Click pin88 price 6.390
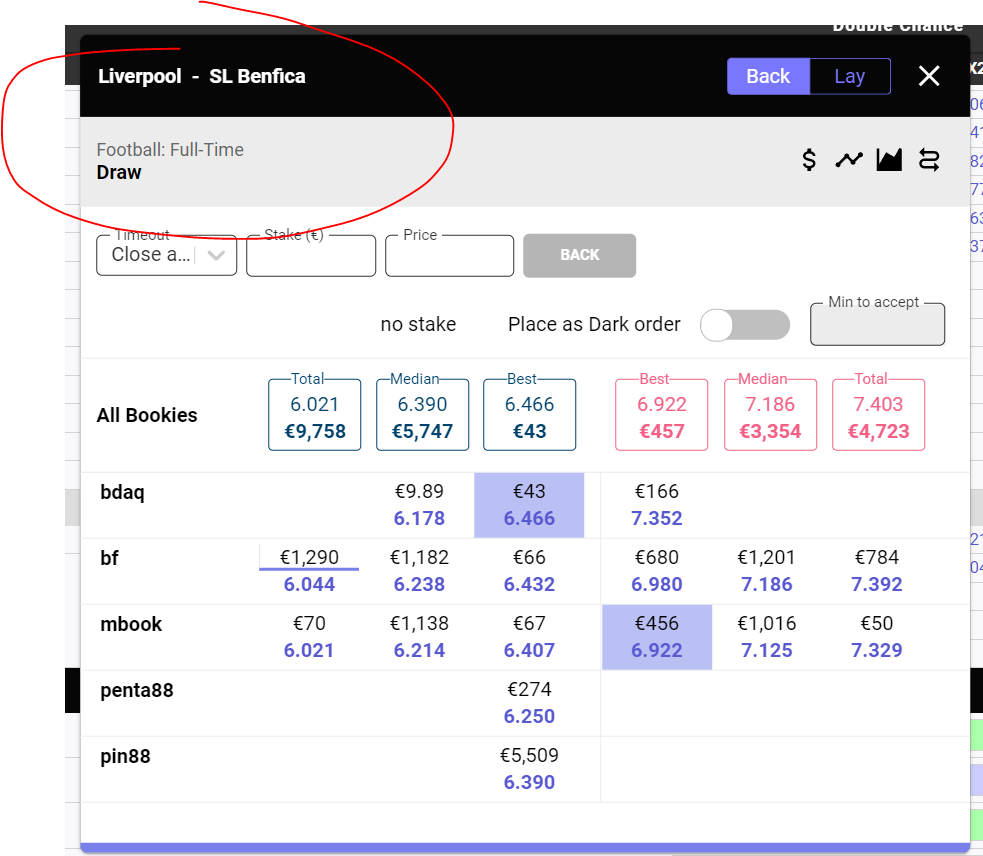This screenshot has width=983, height=856. pos(529,782)
